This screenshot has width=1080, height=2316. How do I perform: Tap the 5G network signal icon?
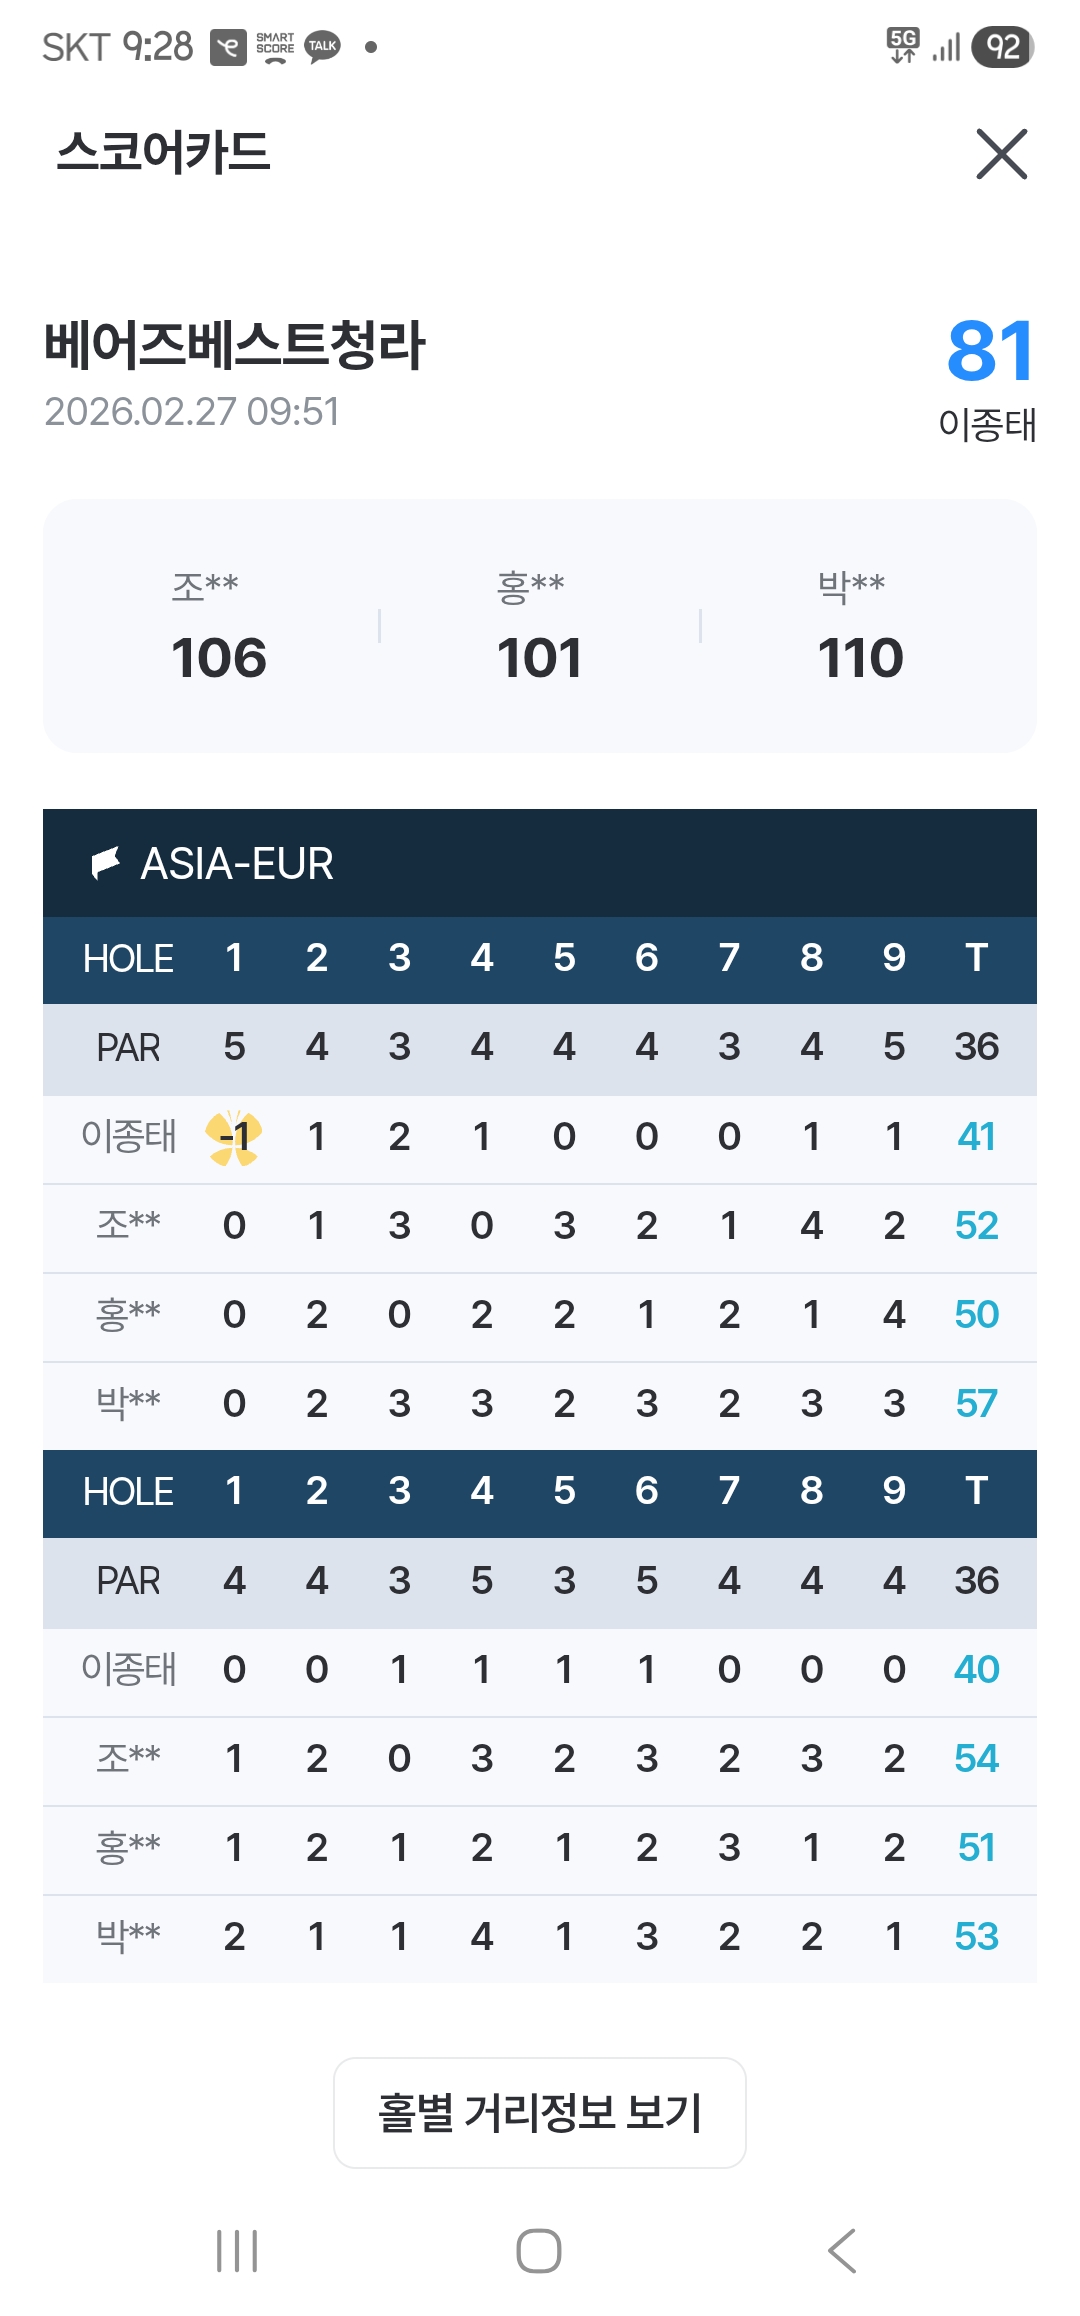(x=903, y=45)
